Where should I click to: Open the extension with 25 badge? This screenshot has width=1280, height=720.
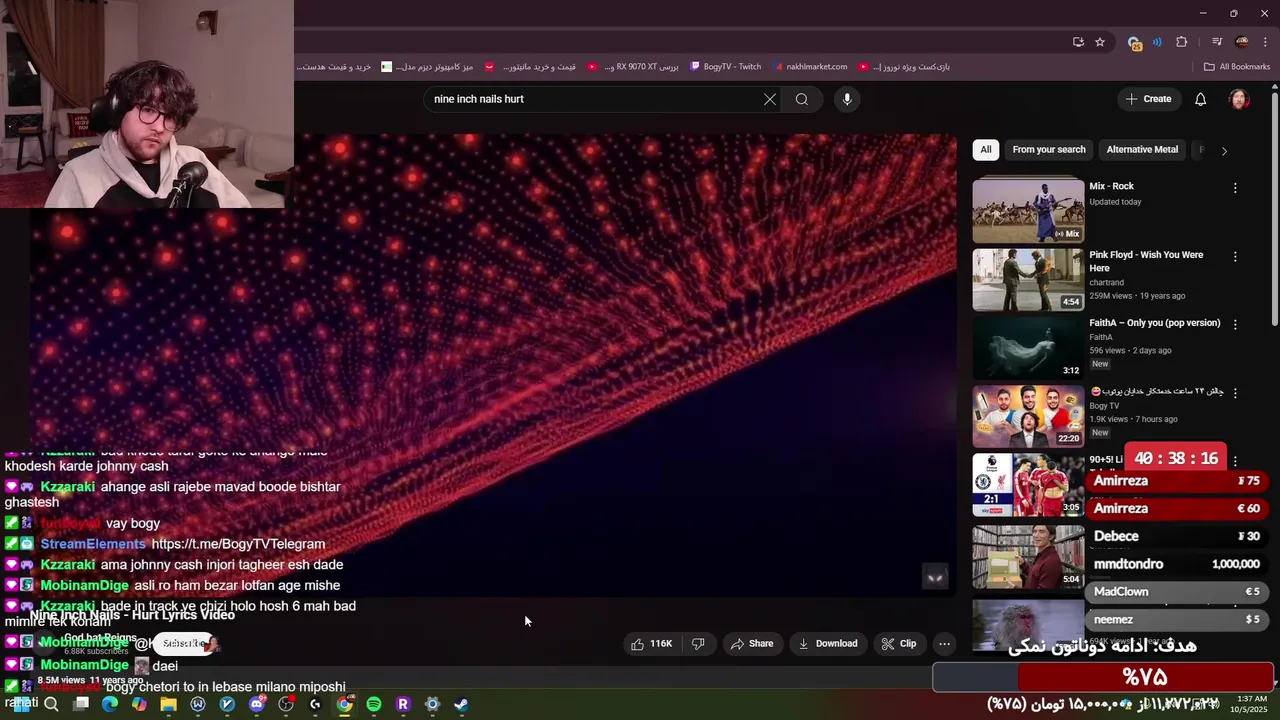(1134, 42)
